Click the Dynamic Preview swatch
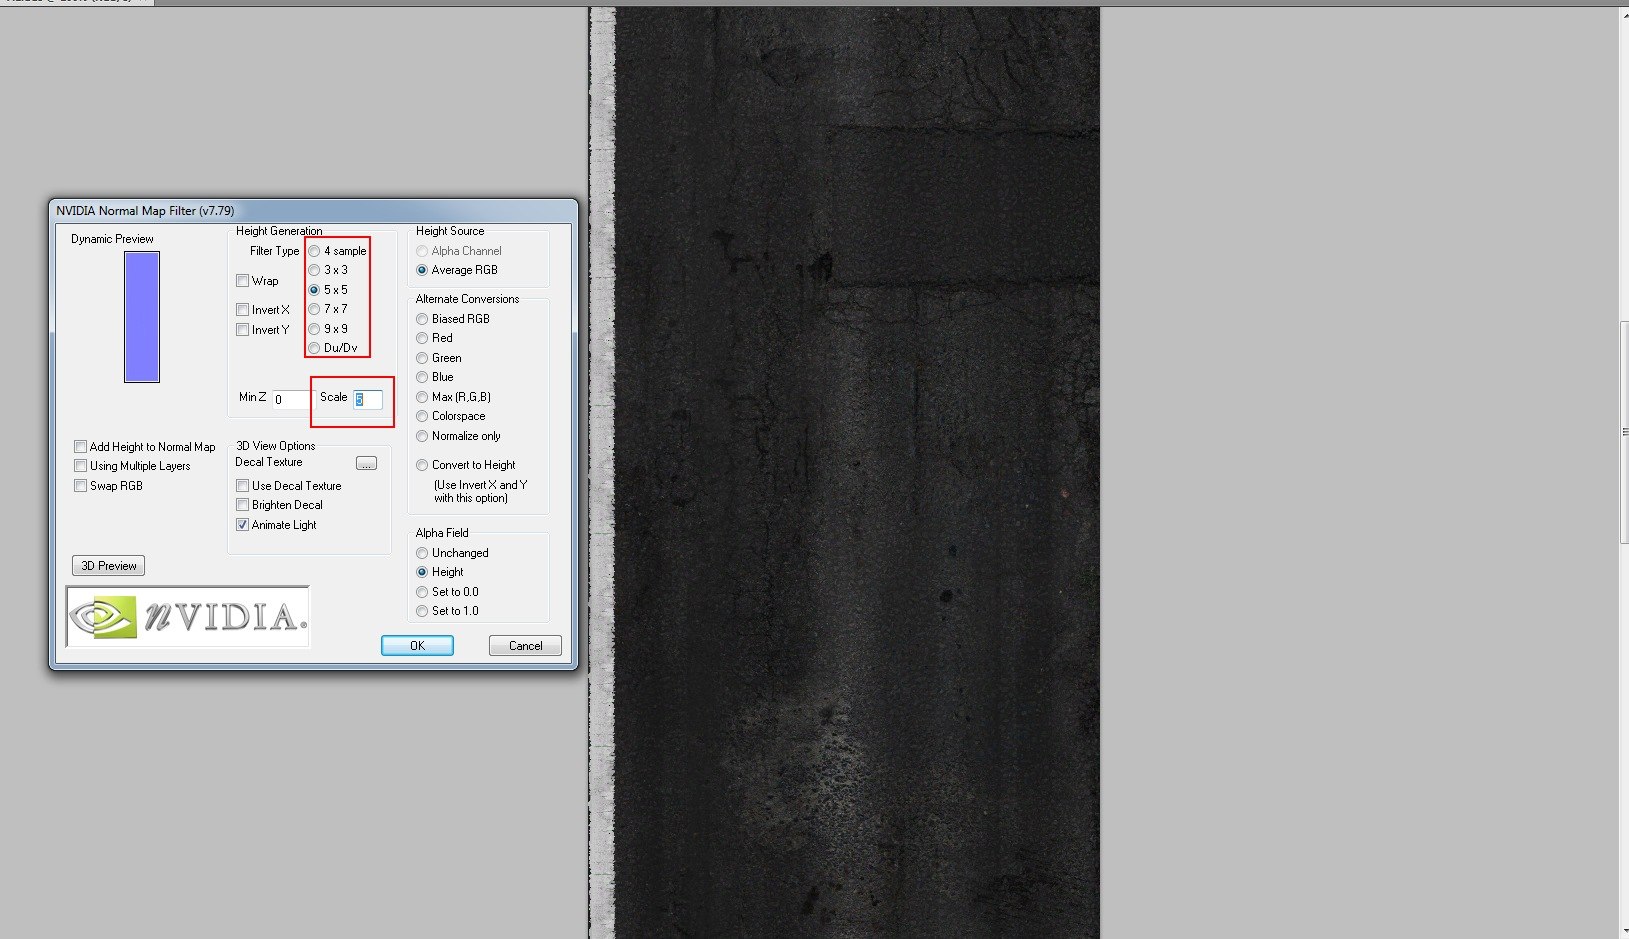This screenshot has width=1629, height=939. point(142,317)
